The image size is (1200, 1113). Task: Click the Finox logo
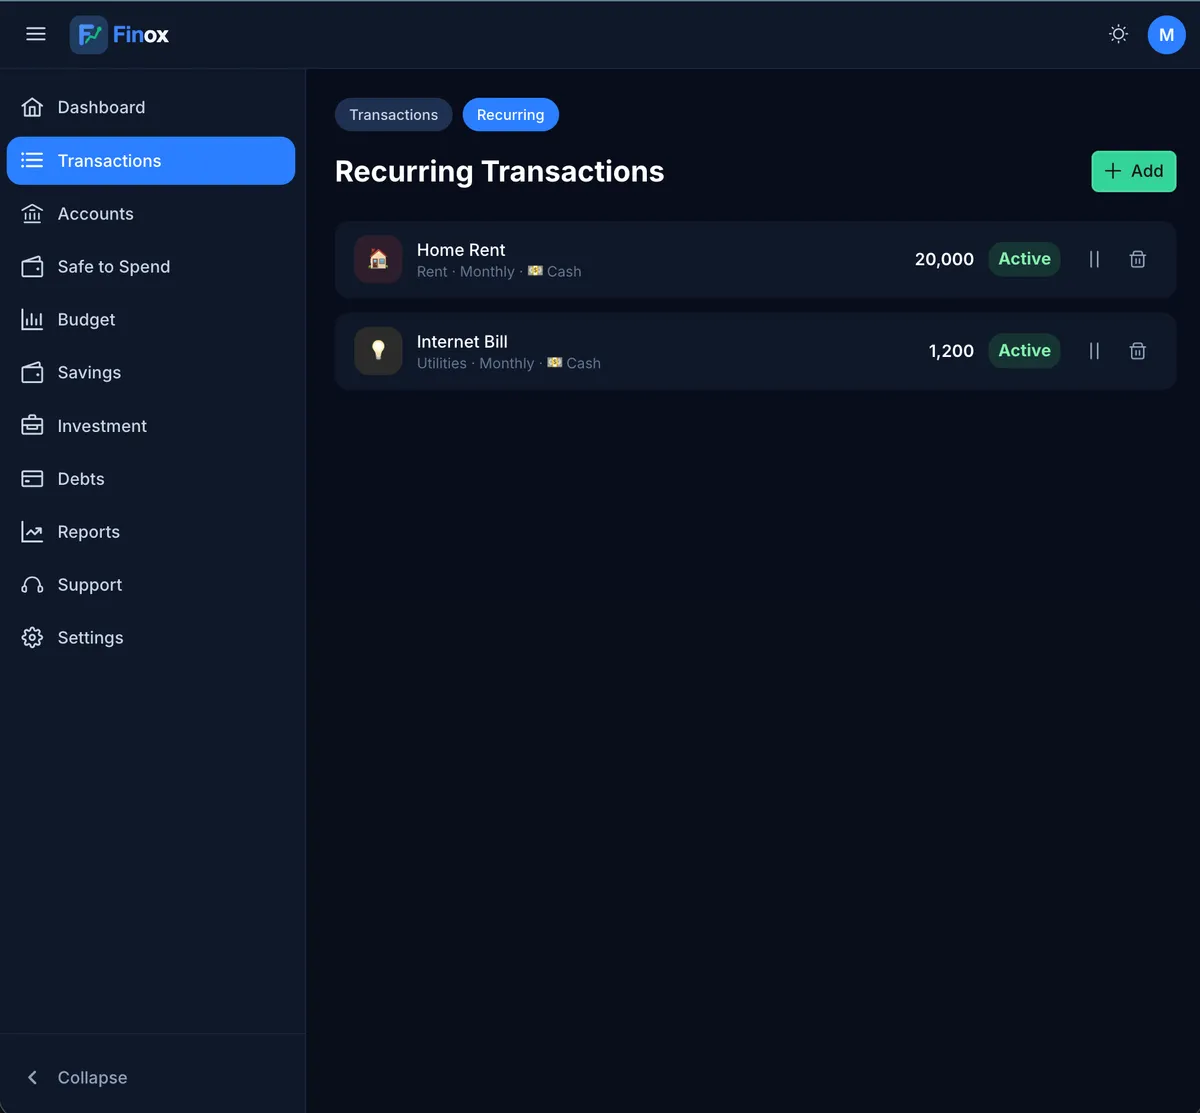pos(120,35)
